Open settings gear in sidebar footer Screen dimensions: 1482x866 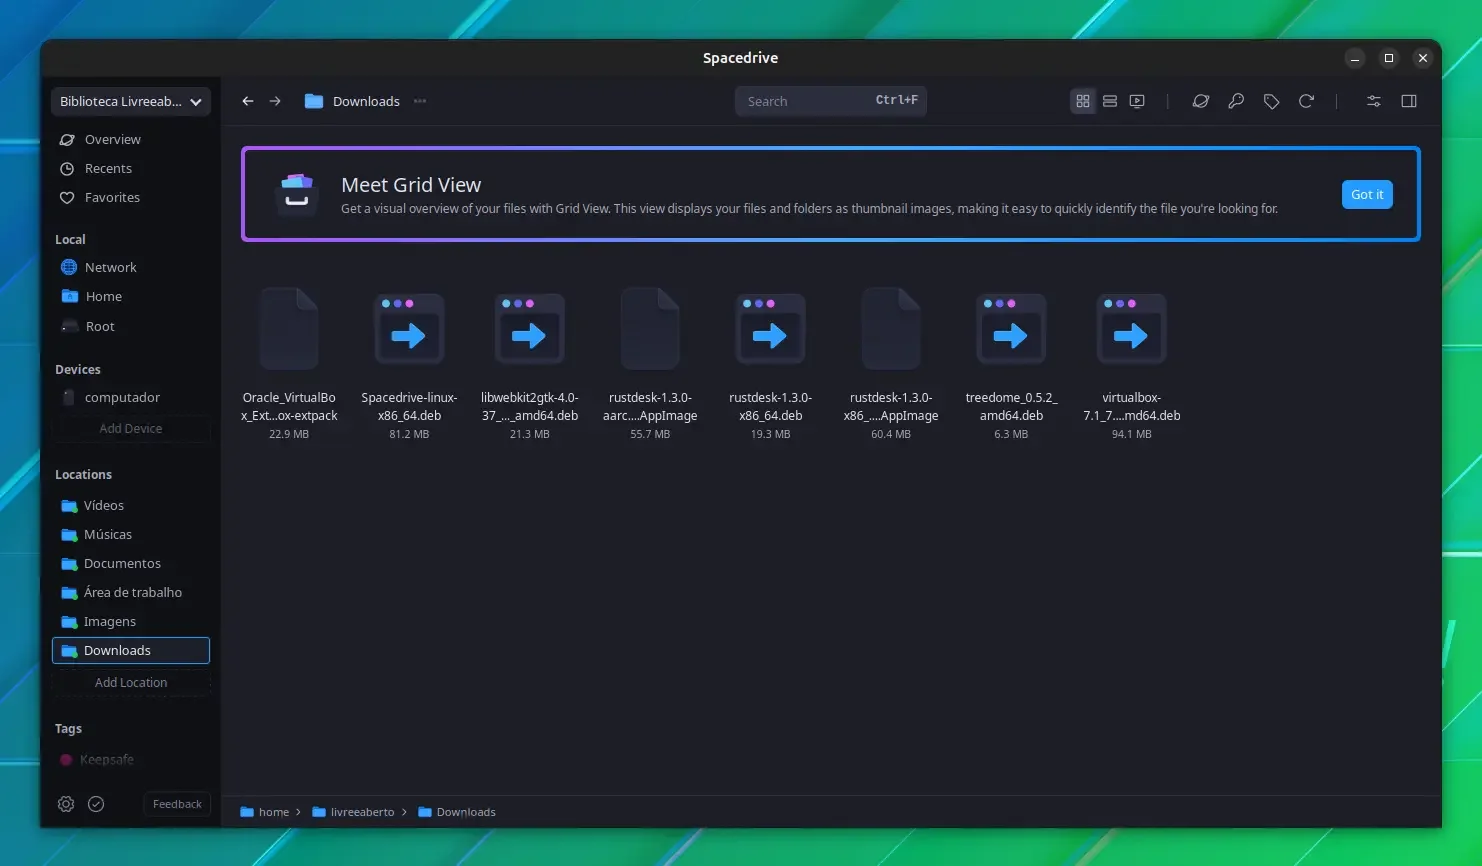pos(66,804)
